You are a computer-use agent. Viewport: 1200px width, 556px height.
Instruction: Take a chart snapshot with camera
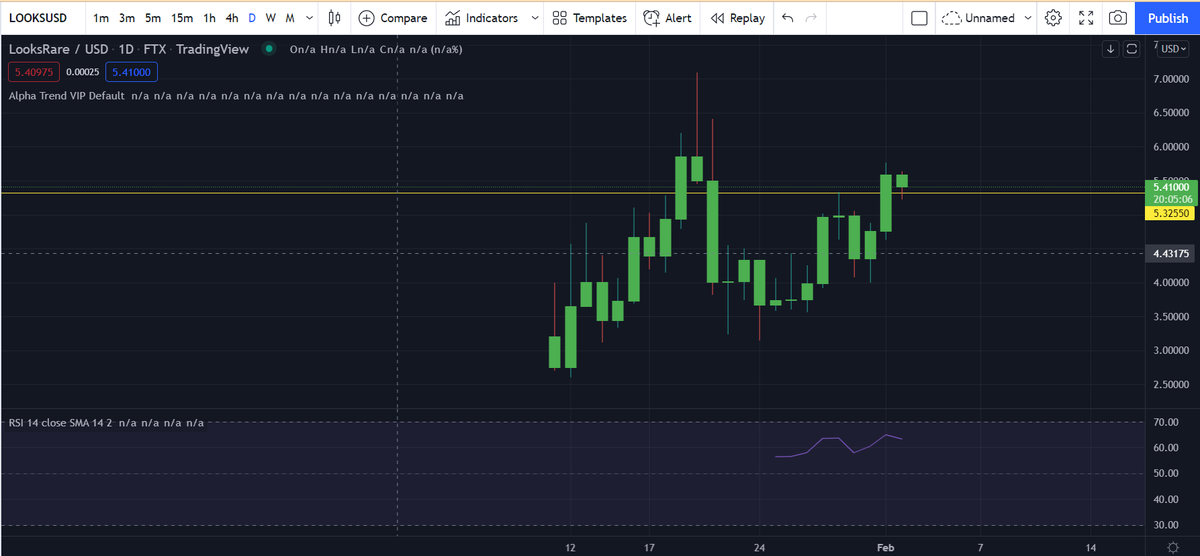1118,18
